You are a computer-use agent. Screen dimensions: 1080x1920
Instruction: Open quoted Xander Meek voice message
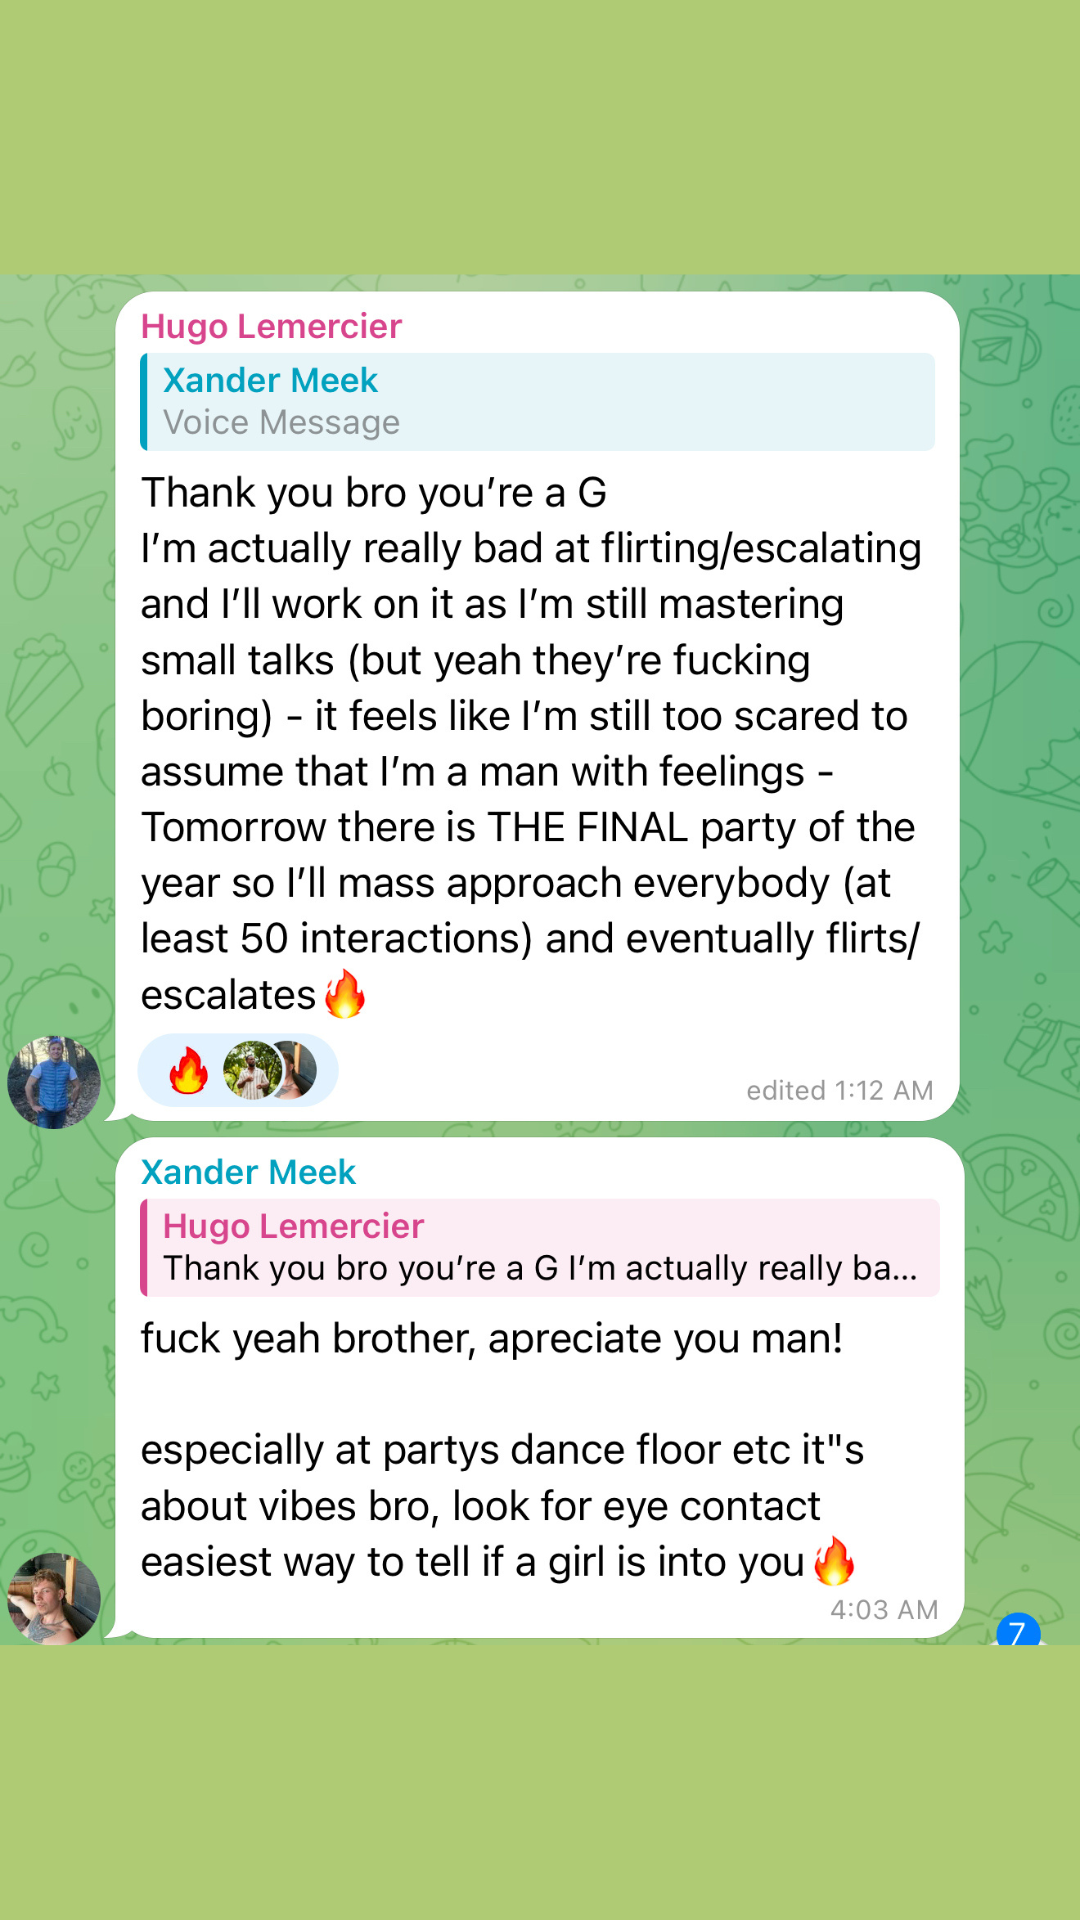click(x=538, y=402)
